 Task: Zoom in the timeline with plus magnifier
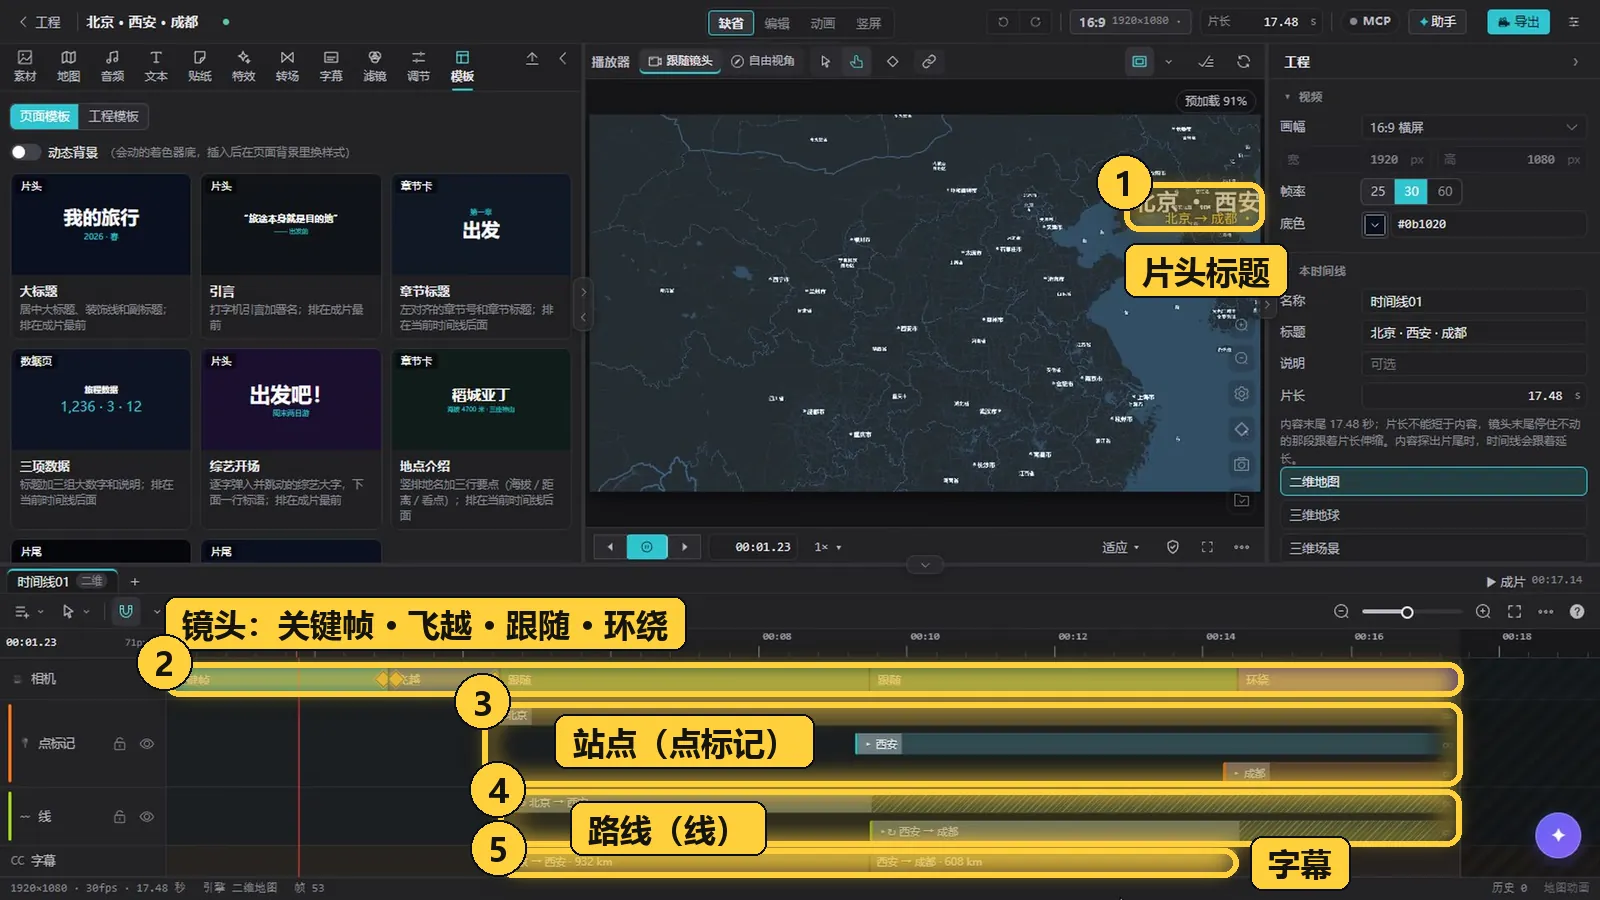point(1483,611)
